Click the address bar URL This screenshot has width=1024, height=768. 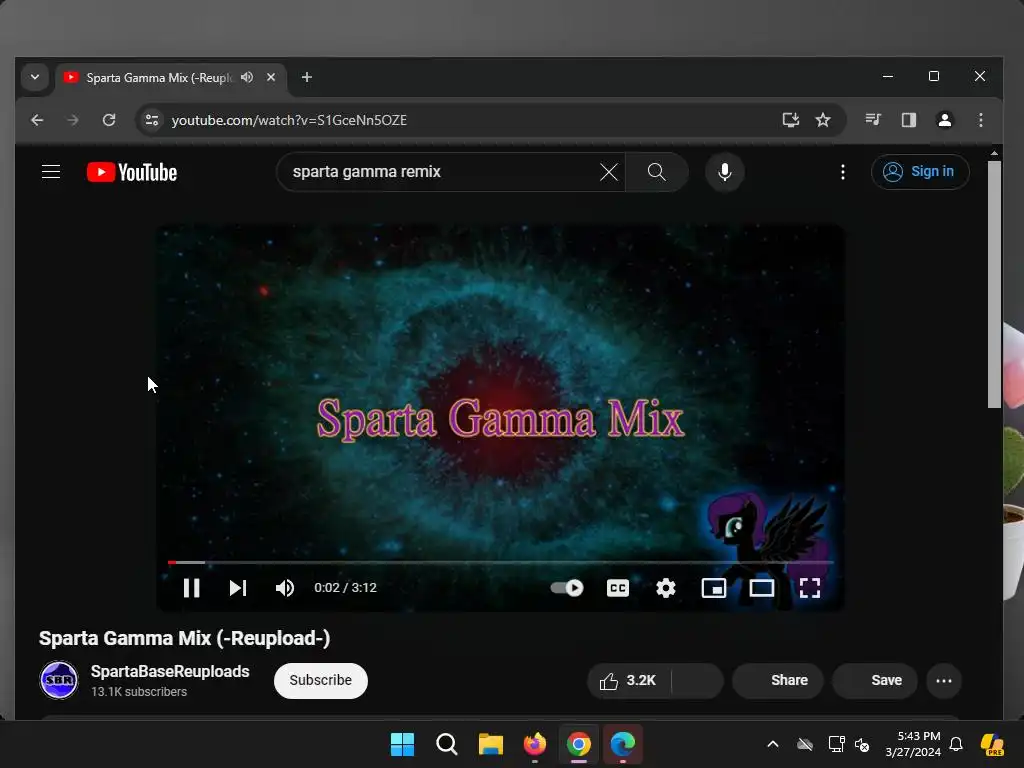click(289, 120)
